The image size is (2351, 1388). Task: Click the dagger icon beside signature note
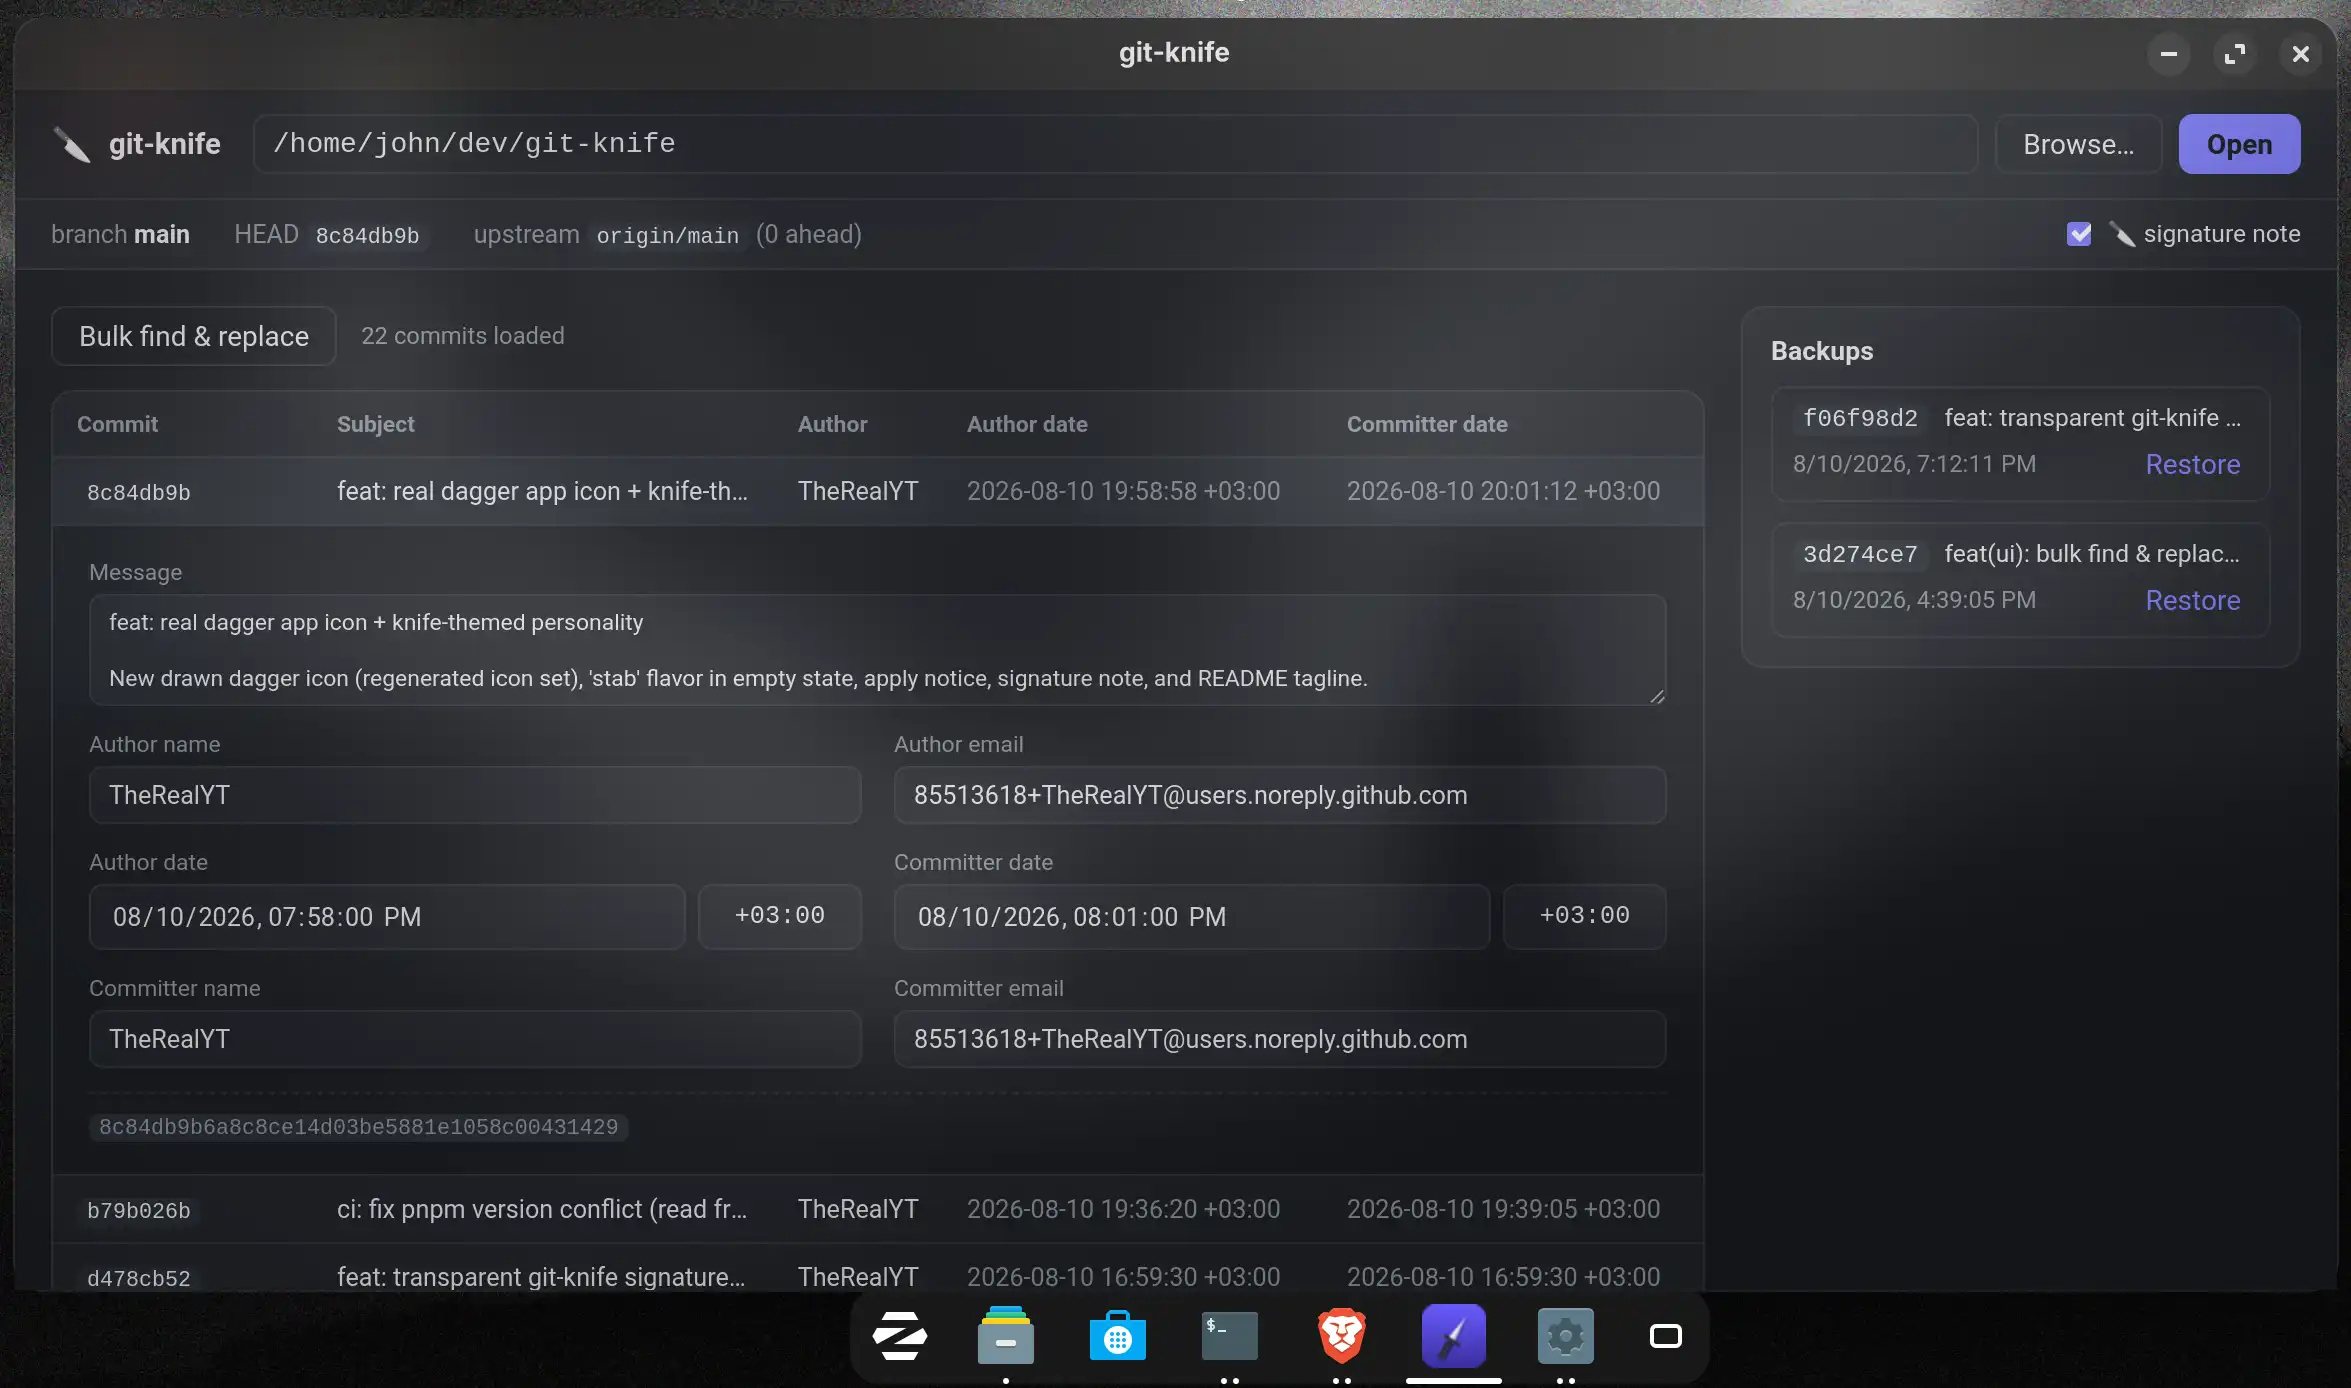pyautogui.click(x=2122, y=234)
